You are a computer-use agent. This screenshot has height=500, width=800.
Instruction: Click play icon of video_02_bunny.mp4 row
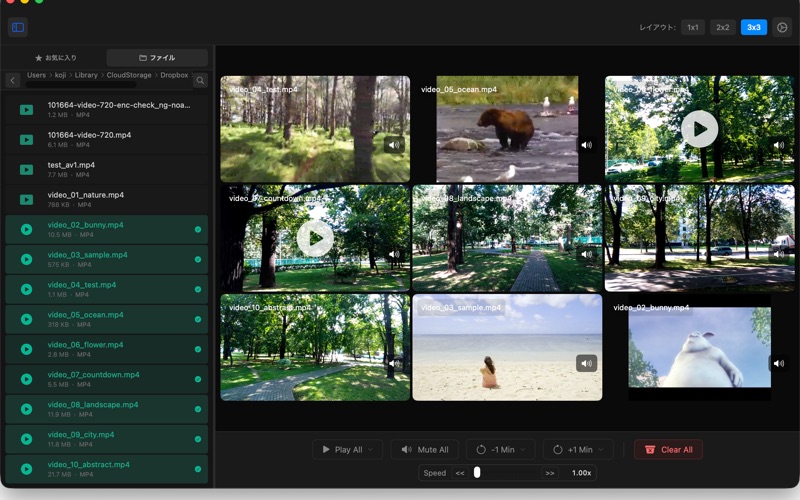tap(27, 230)
